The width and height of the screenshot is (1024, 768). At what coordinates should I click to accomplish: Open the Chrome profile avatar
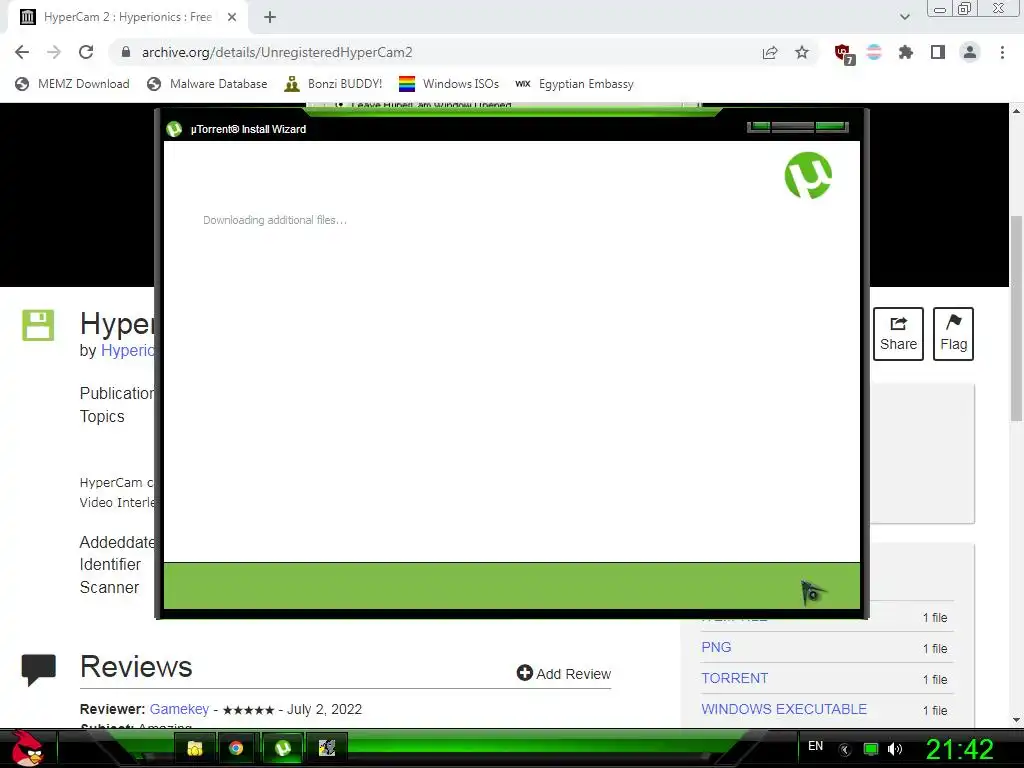click(970, 52)
